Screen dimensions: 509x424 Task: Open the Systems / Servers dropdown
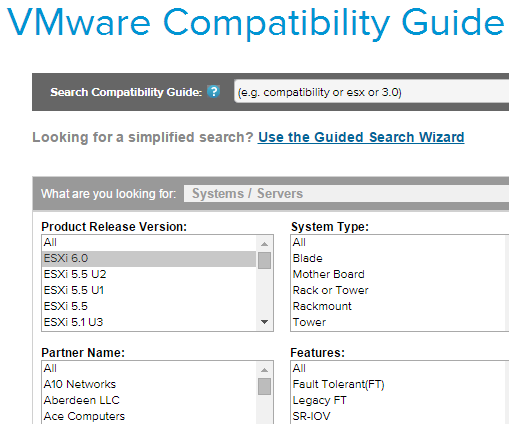coord(346,194)
